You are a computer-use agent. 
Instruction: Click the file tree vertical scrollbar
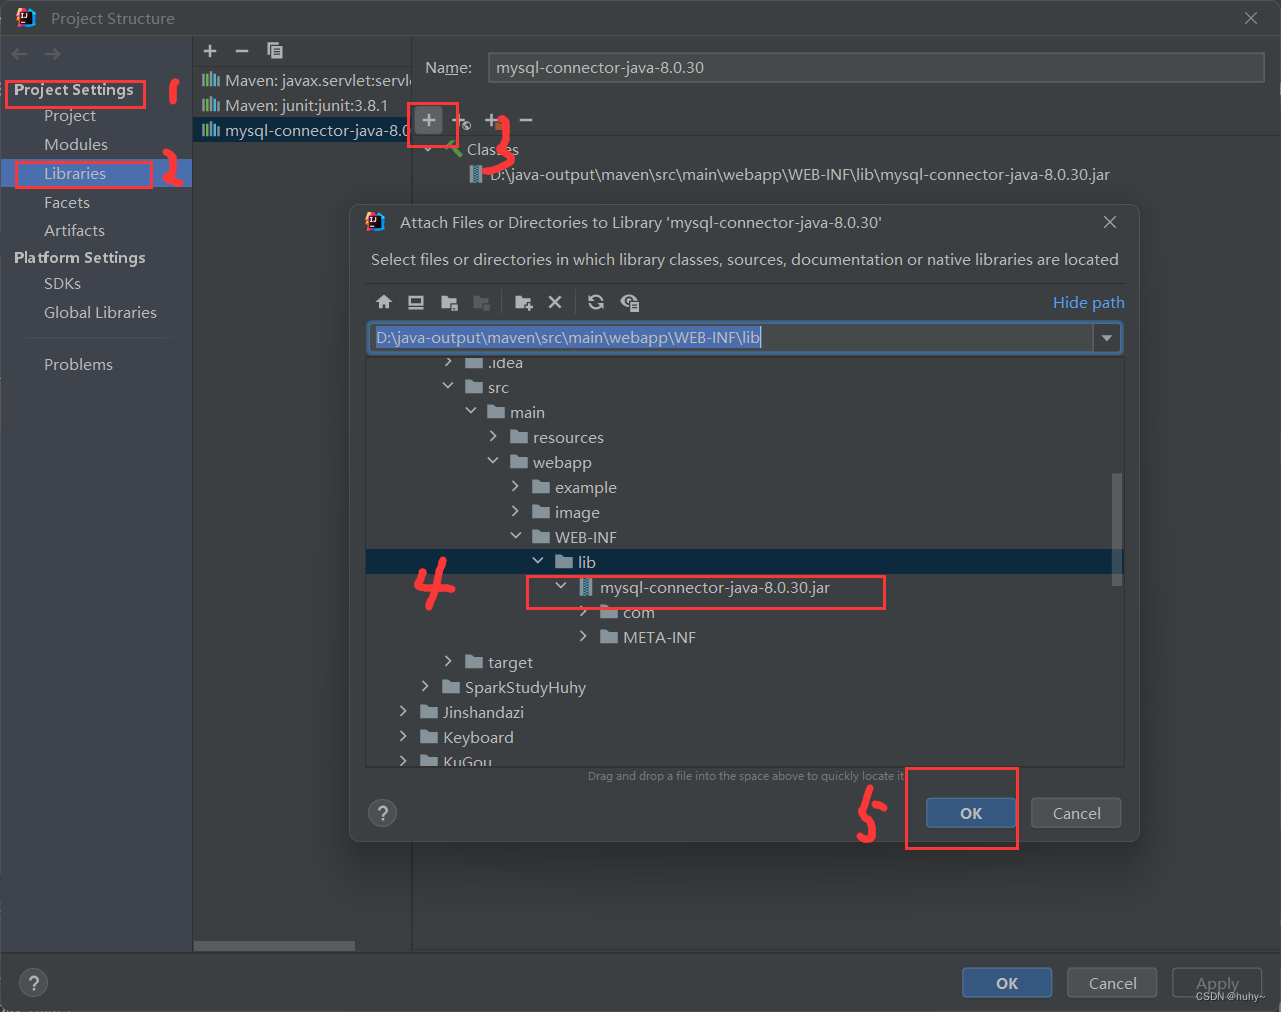(x=1117, y=529)
